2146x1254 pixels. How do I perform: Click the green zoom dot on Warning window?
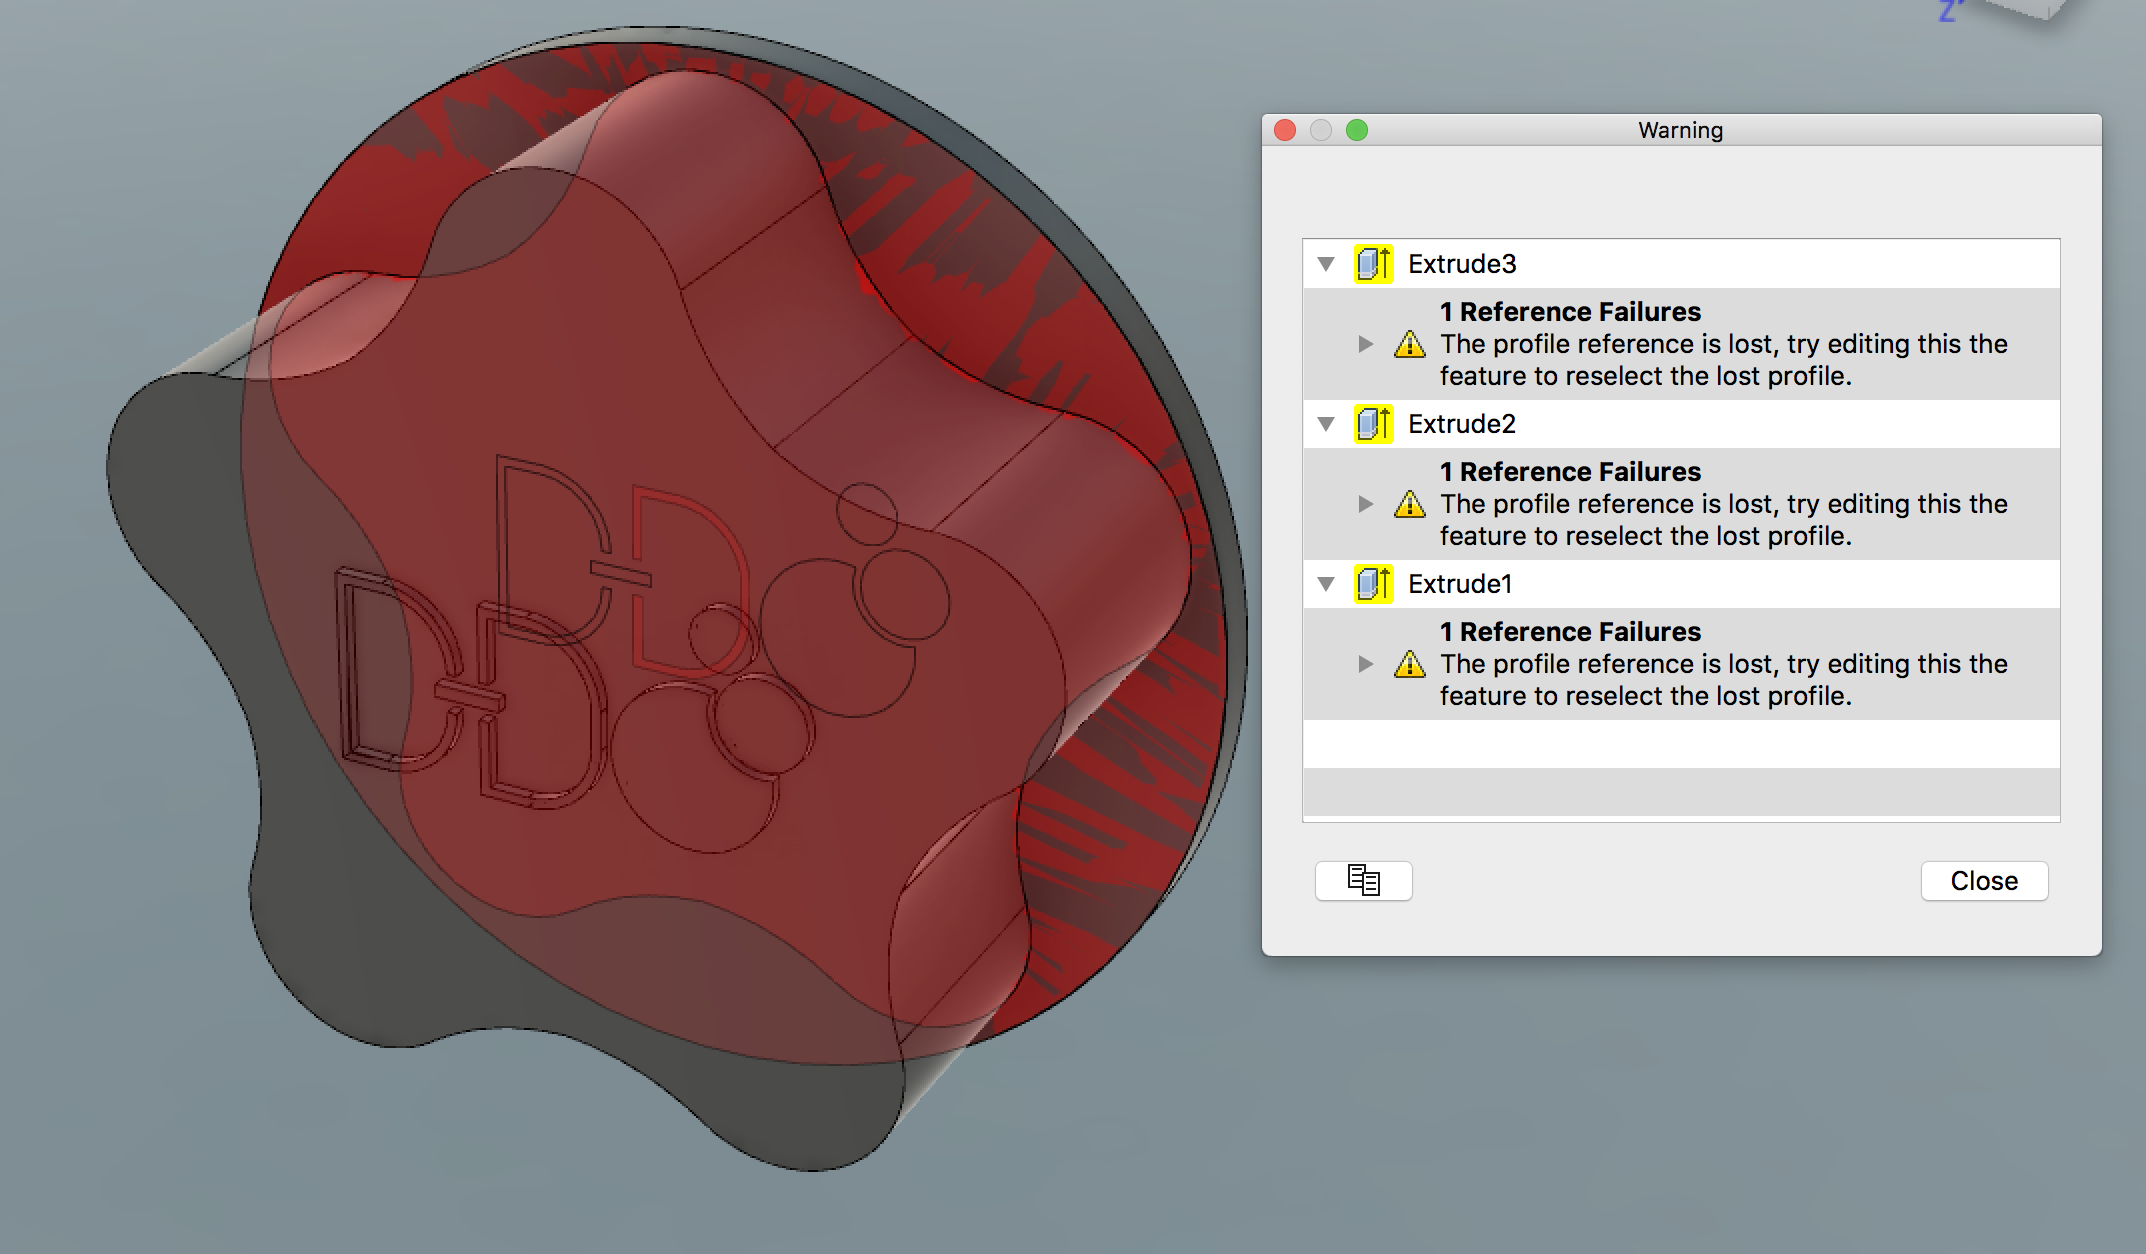pos(1357,130)
